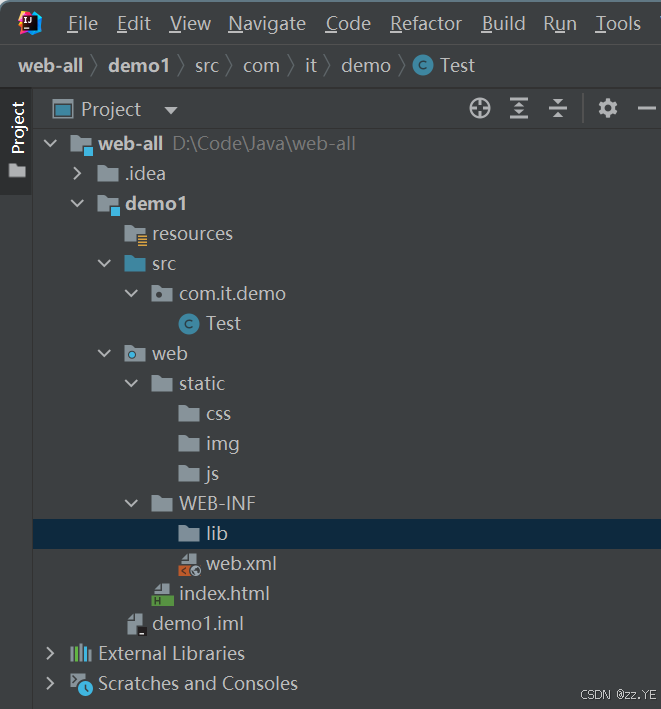Collapse the src folder
The height and width of the screenshot is (709, 661).
coord(104,263)
